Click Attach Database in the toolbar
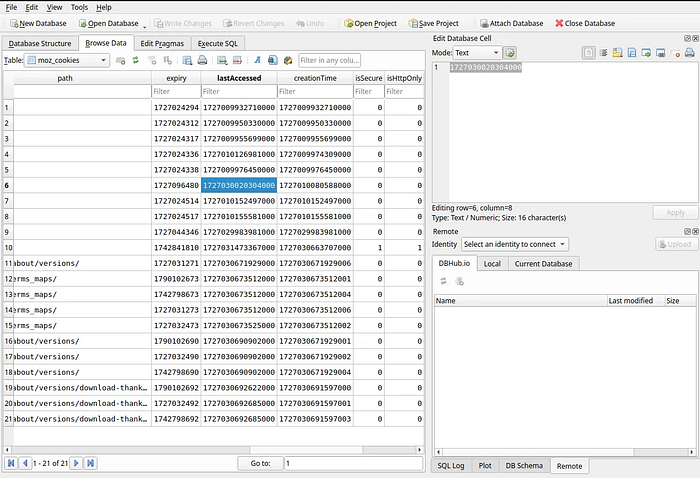The width and height of the screenshot is (700, 478). pyautogui.click(x=512, y=23)
